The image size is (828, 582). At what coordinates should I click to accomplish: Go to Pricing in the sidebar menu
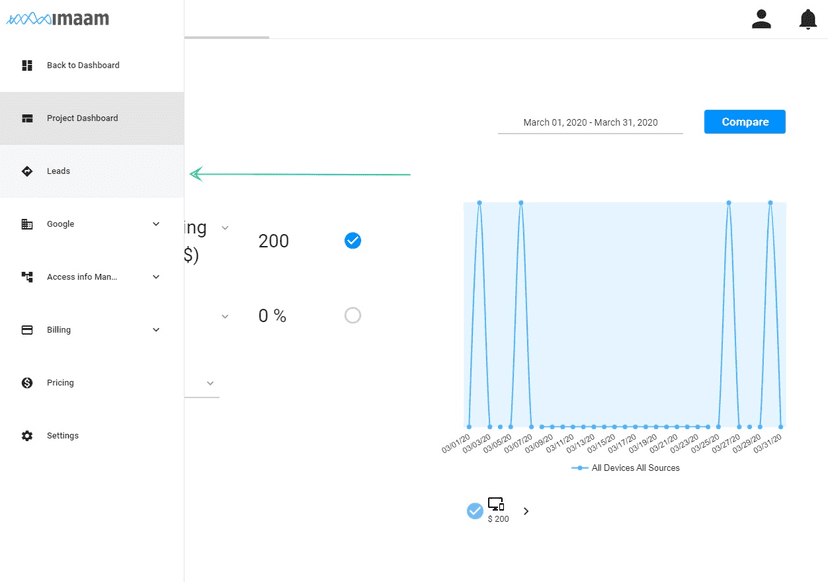pos(60,383)
